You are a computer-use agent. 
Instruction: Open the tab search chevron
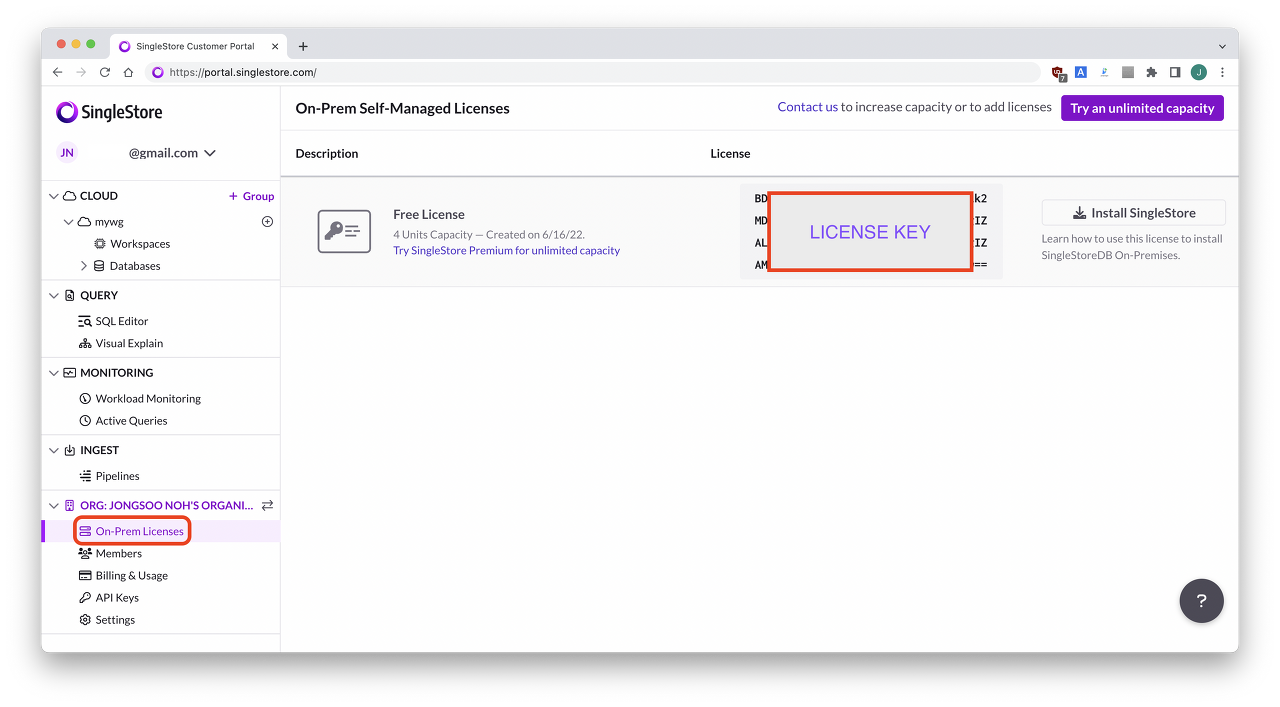pos(1222,46)
